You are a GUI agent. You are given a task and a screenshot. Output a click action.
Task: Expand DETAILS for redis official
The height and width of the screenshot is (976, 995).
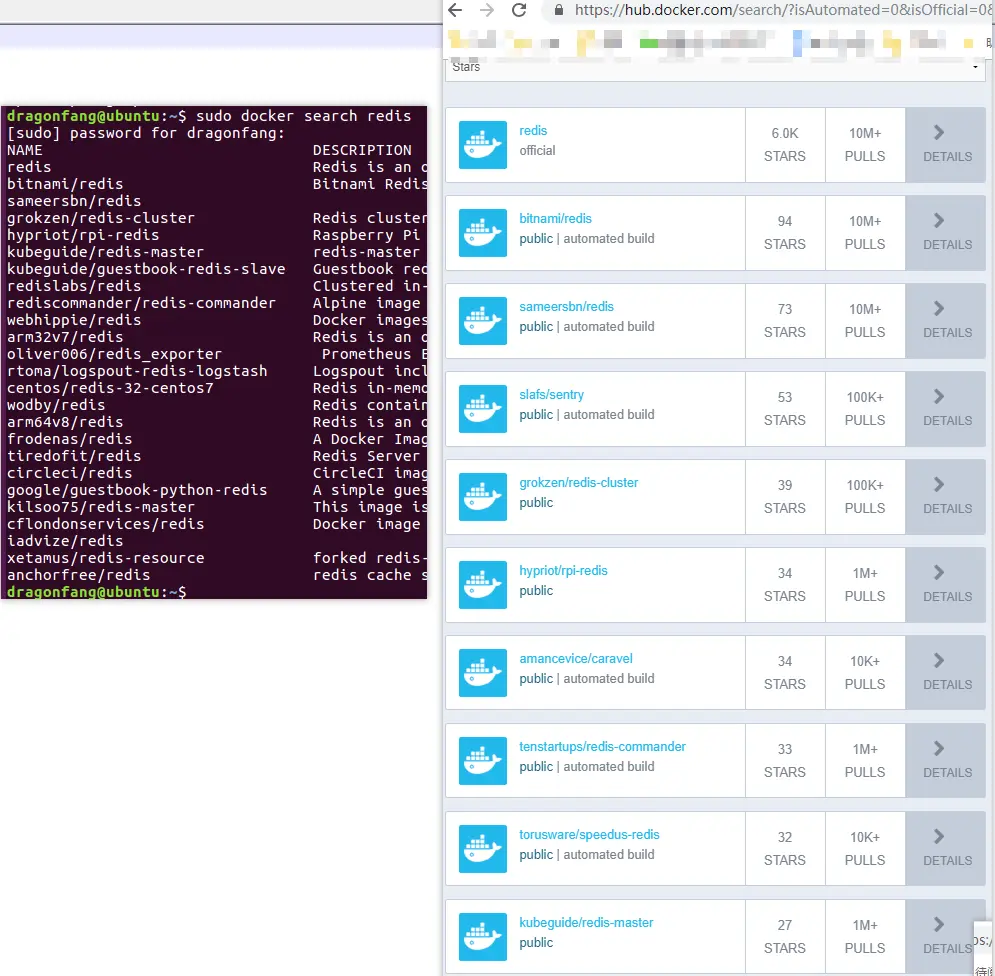946,145
